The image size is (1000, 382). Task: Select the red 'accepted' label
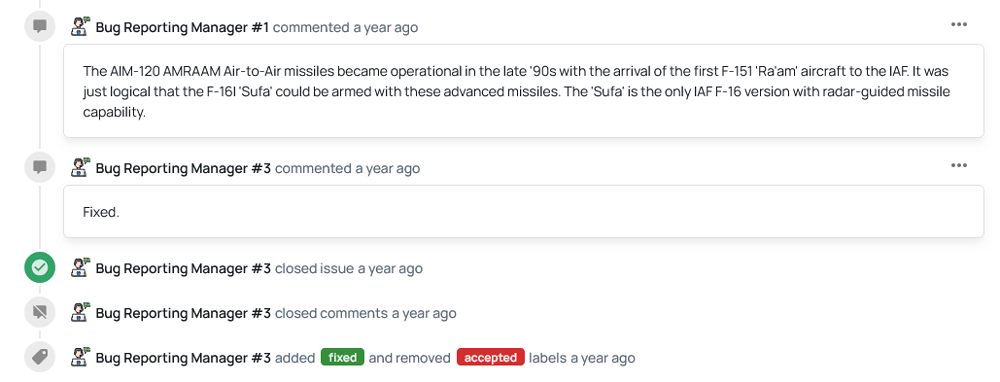(490, 357)
